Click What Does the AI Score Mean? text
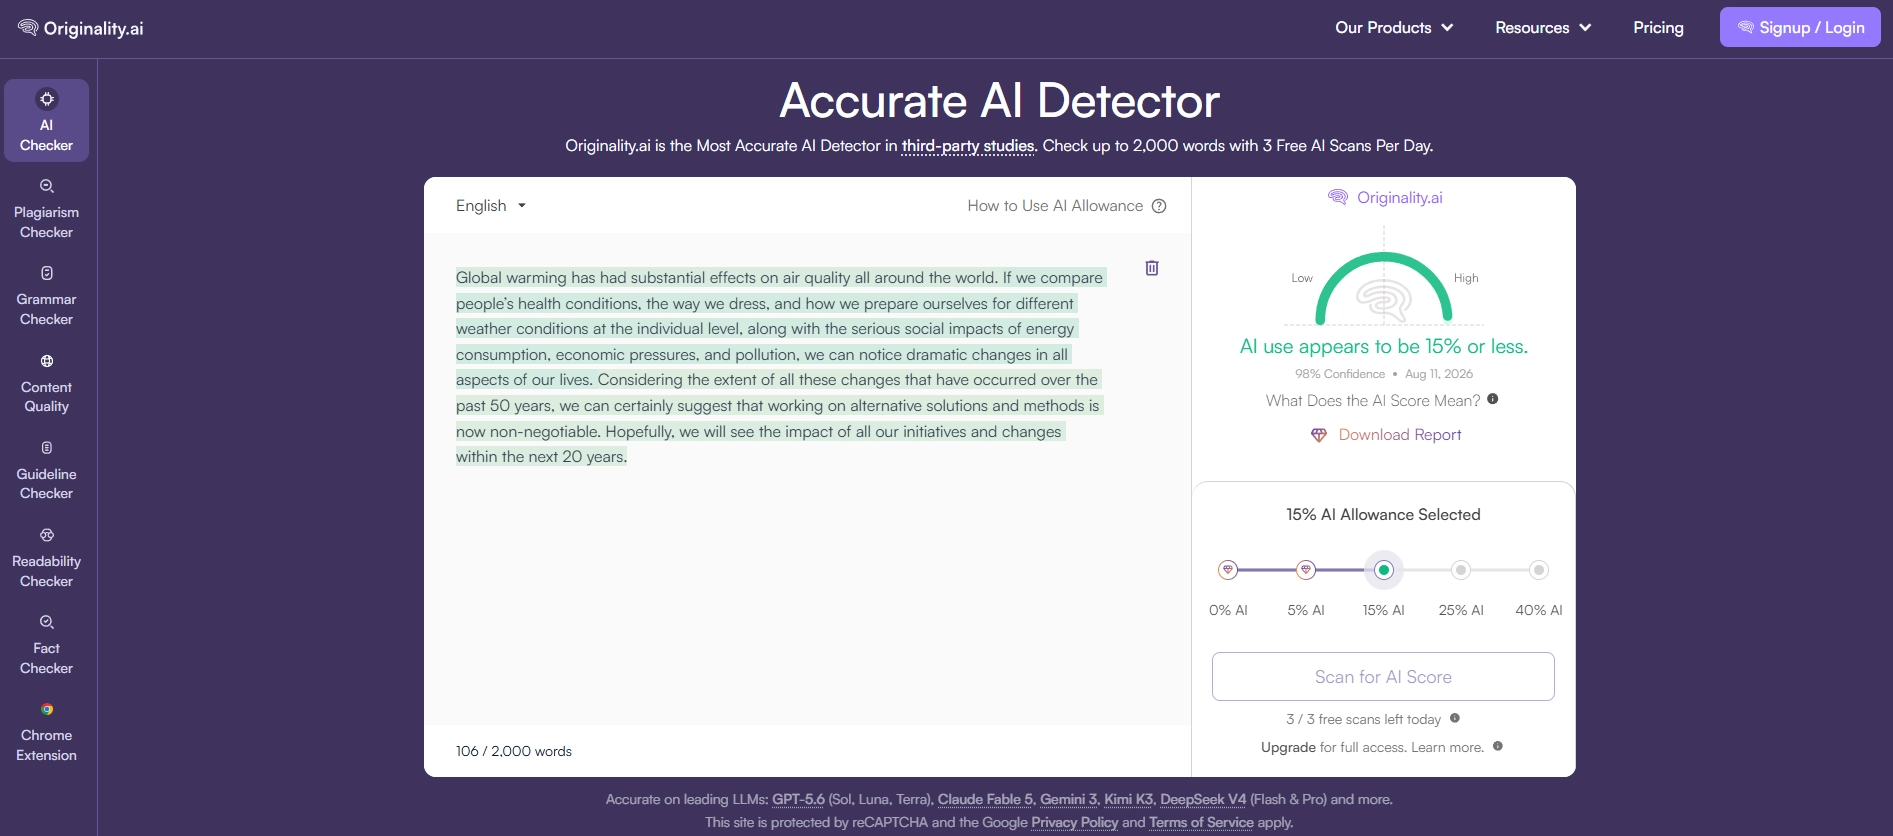Screen dimensions: 1893x836 click(x=1373, y=401)
